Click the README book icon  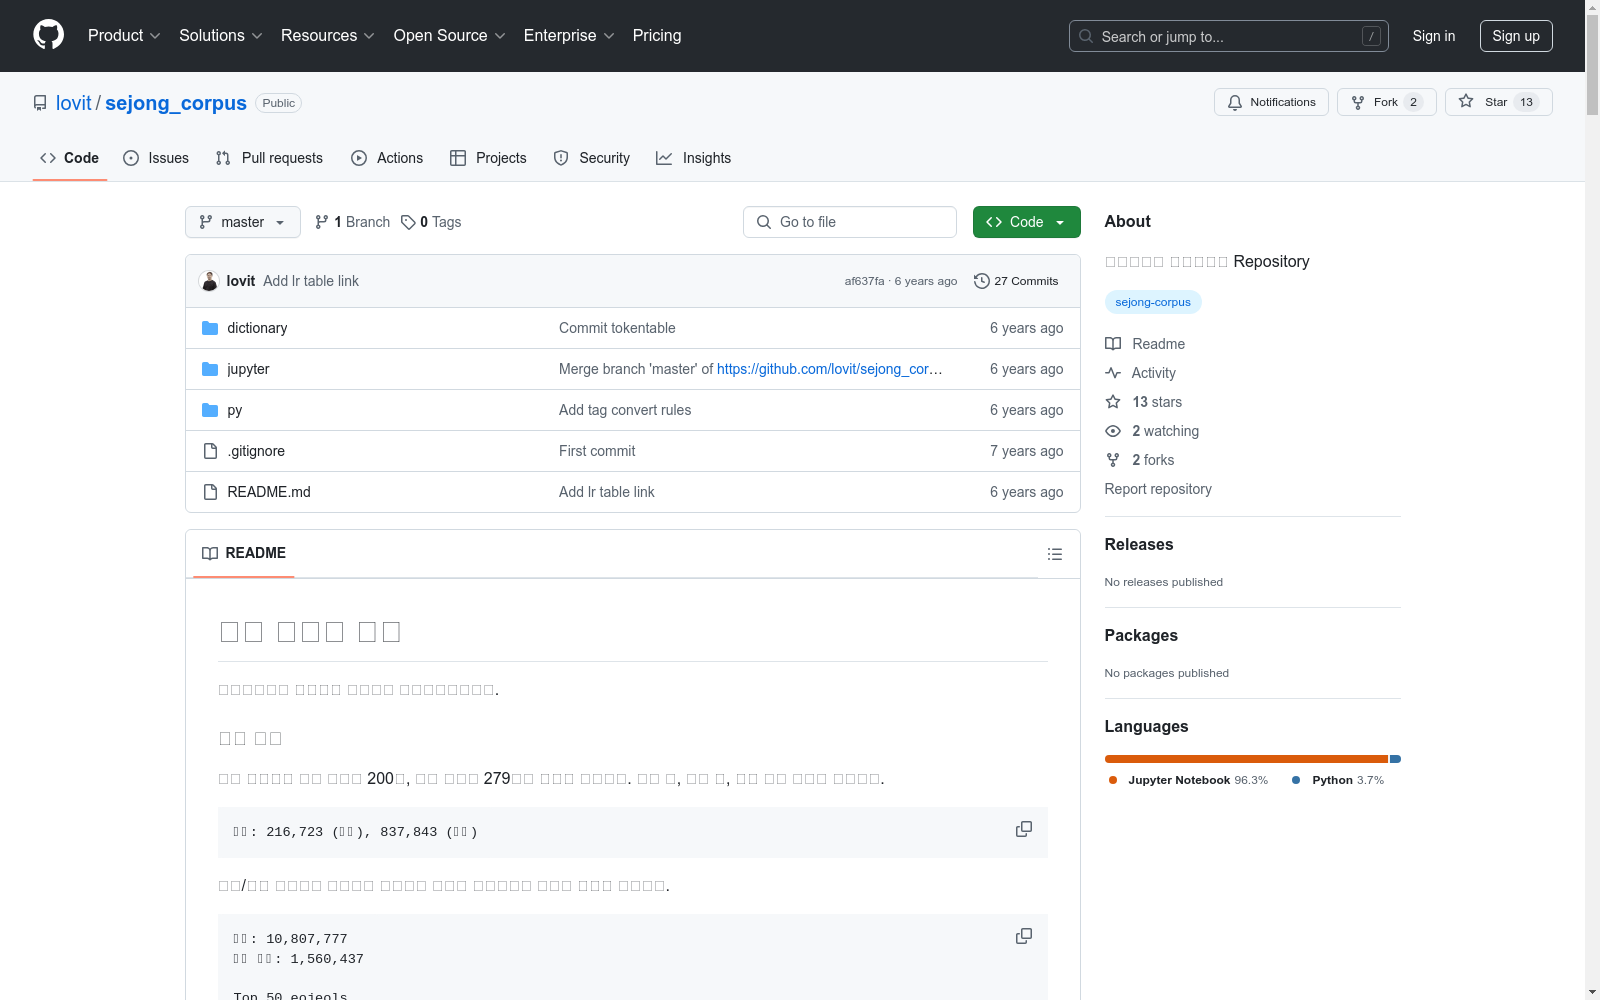pyautogui.click(x=210, y=553)
